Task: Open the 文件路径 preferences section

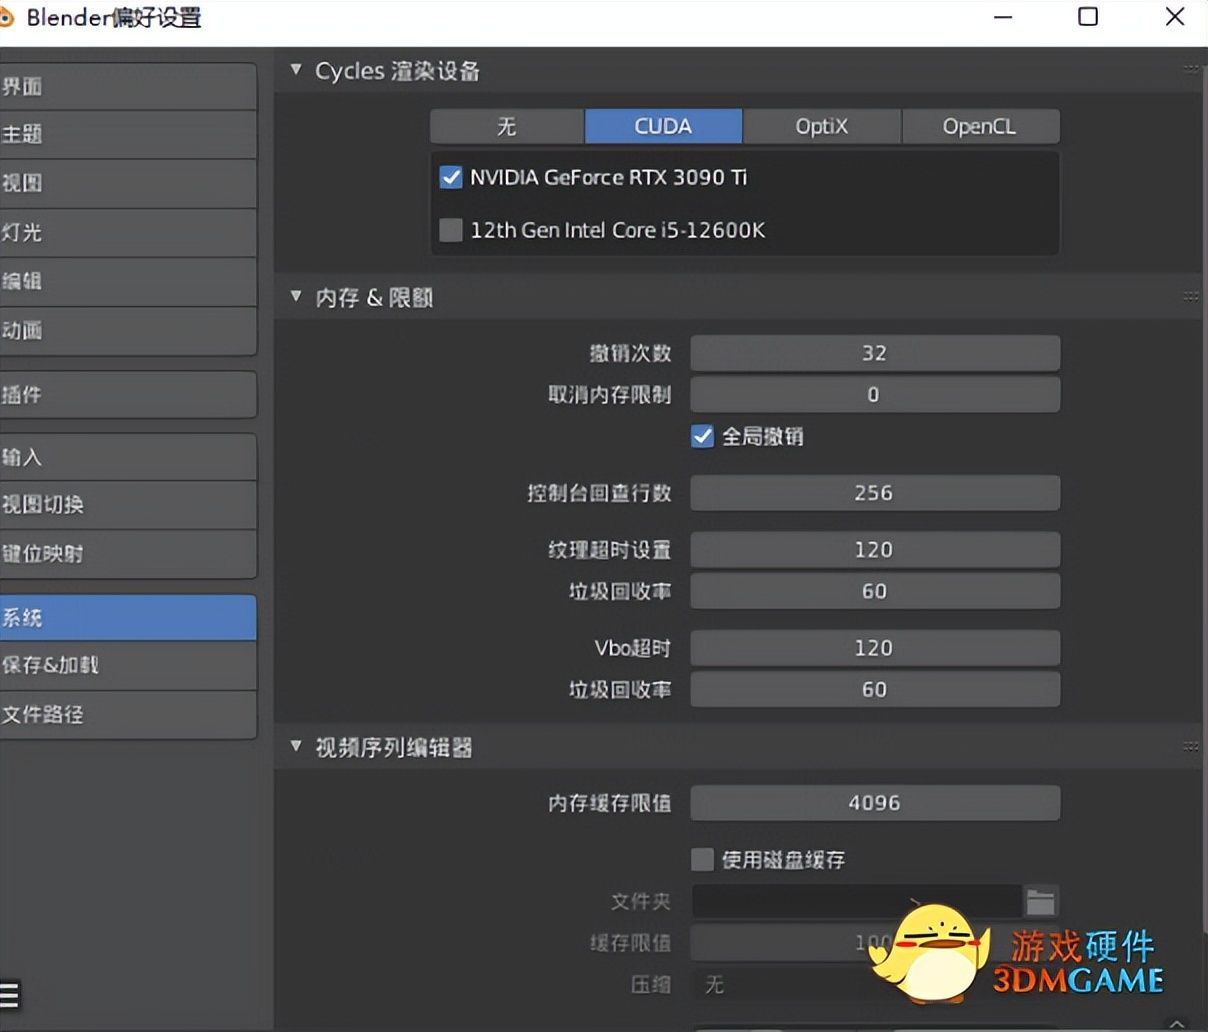Action: (128, 715)
